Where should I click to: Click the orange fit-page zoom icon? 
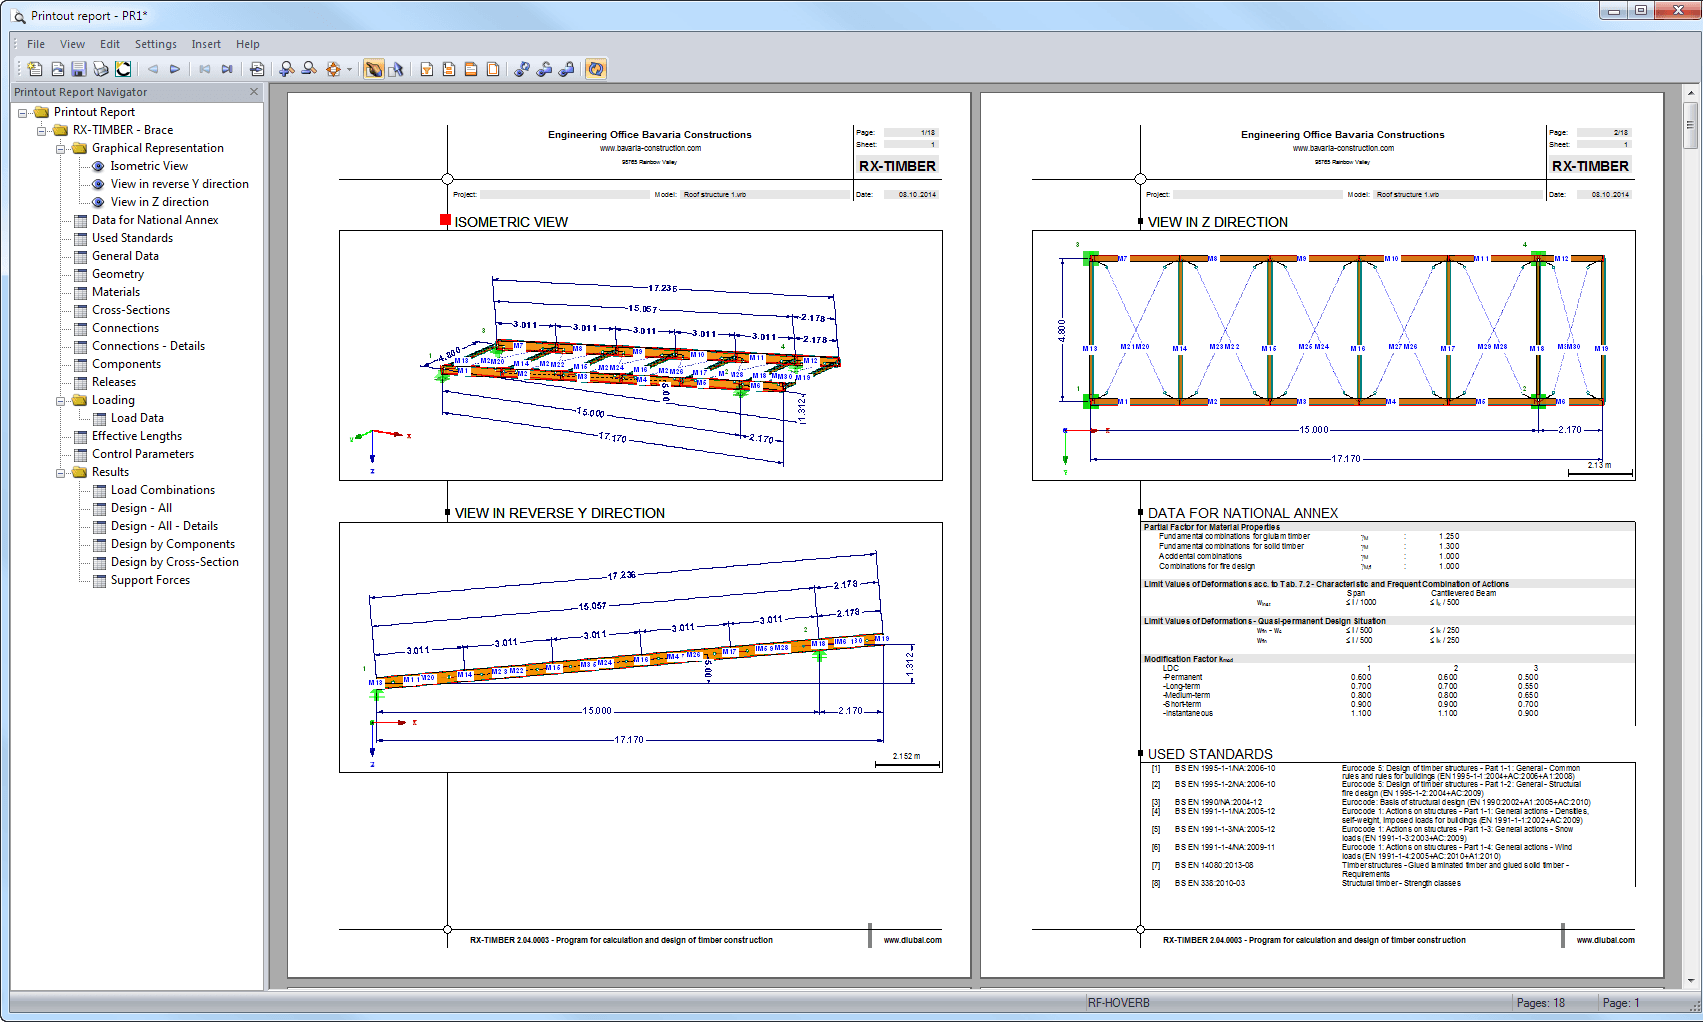[x=333, y=69]
